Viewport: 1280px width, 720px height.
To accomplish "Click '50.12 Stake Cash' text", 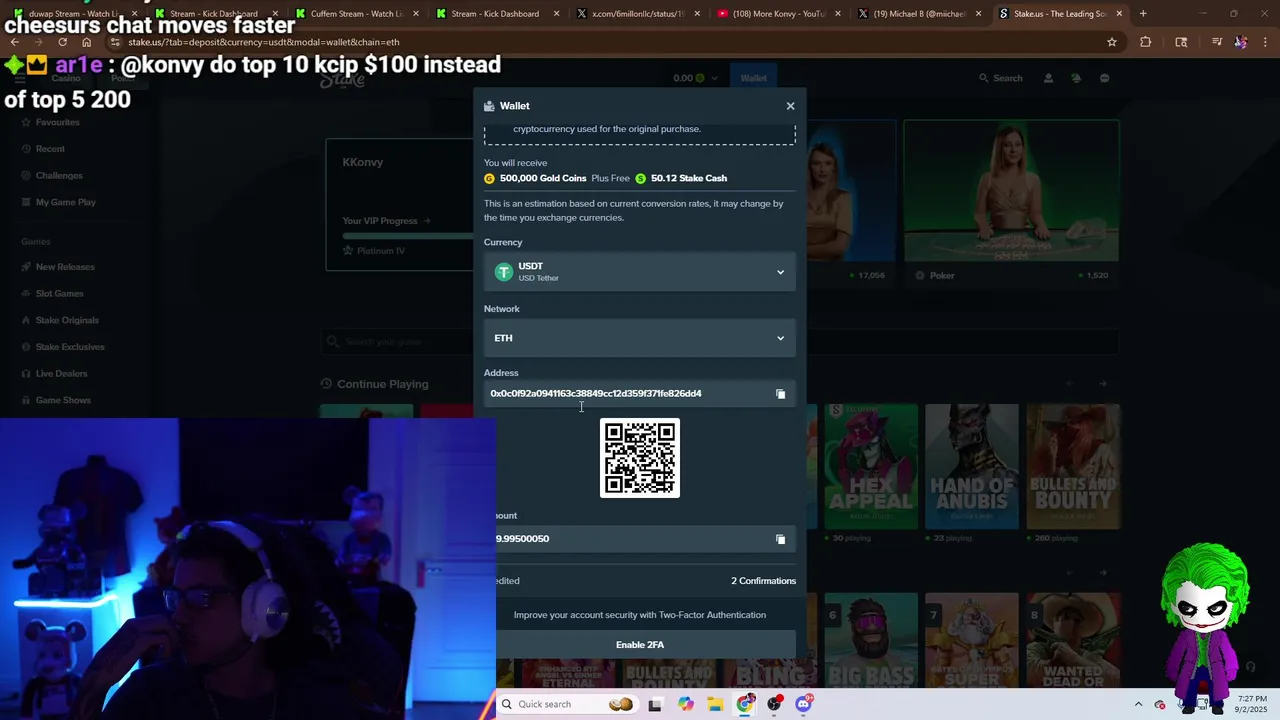I will click(689, 178).
